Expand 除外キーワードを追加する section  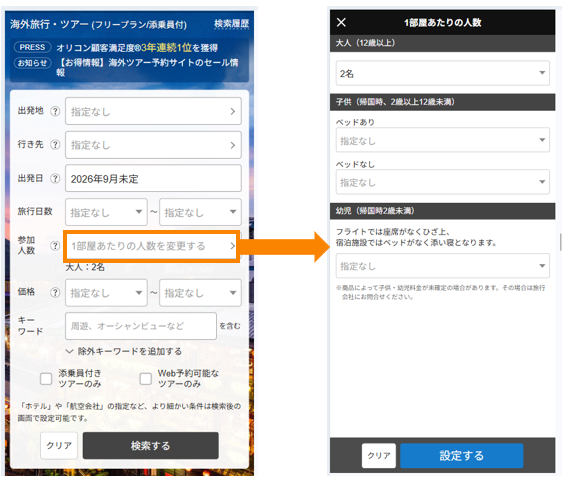coord(124,351)
